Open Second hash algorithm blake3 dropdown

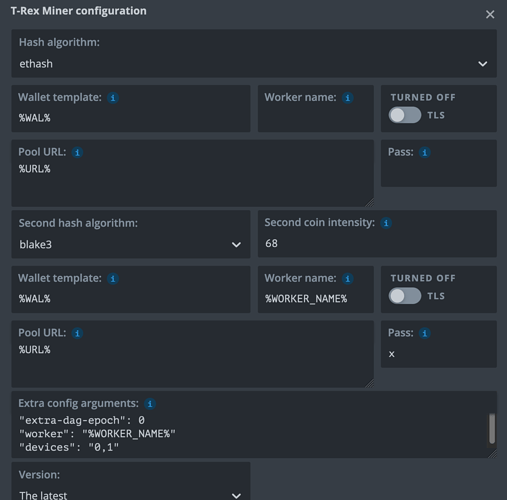[131, 234]
